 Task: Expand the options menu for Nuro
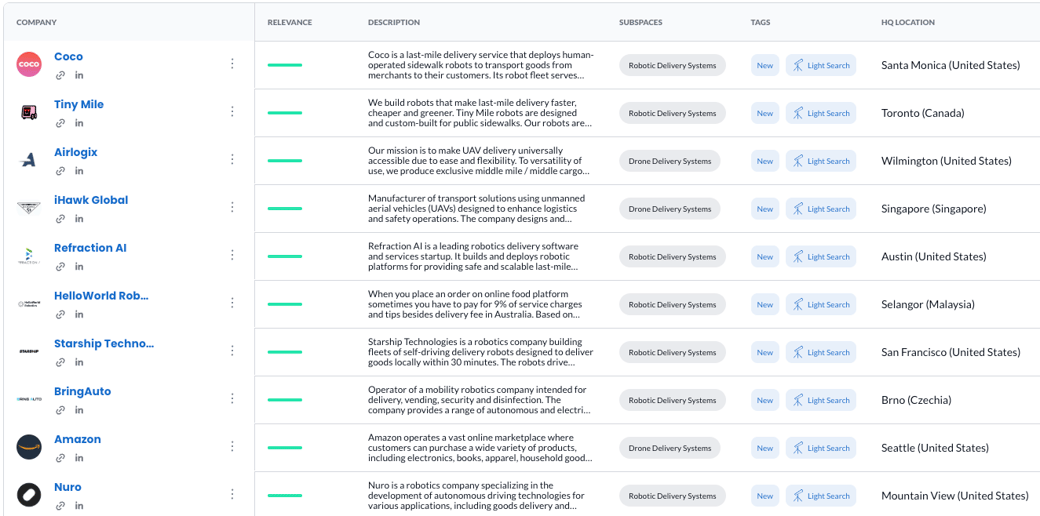pyautogui.click(x=232, y=494)
